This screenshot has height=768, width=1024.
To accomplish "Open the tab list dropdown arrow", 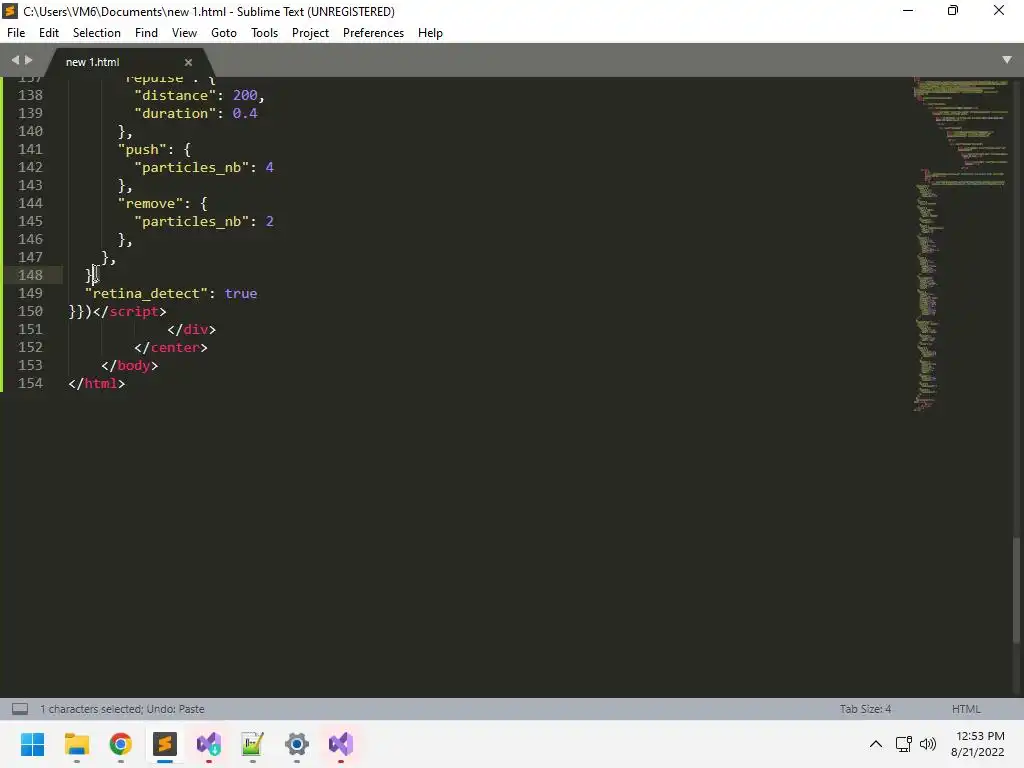I will click(x=1007, y=59).
